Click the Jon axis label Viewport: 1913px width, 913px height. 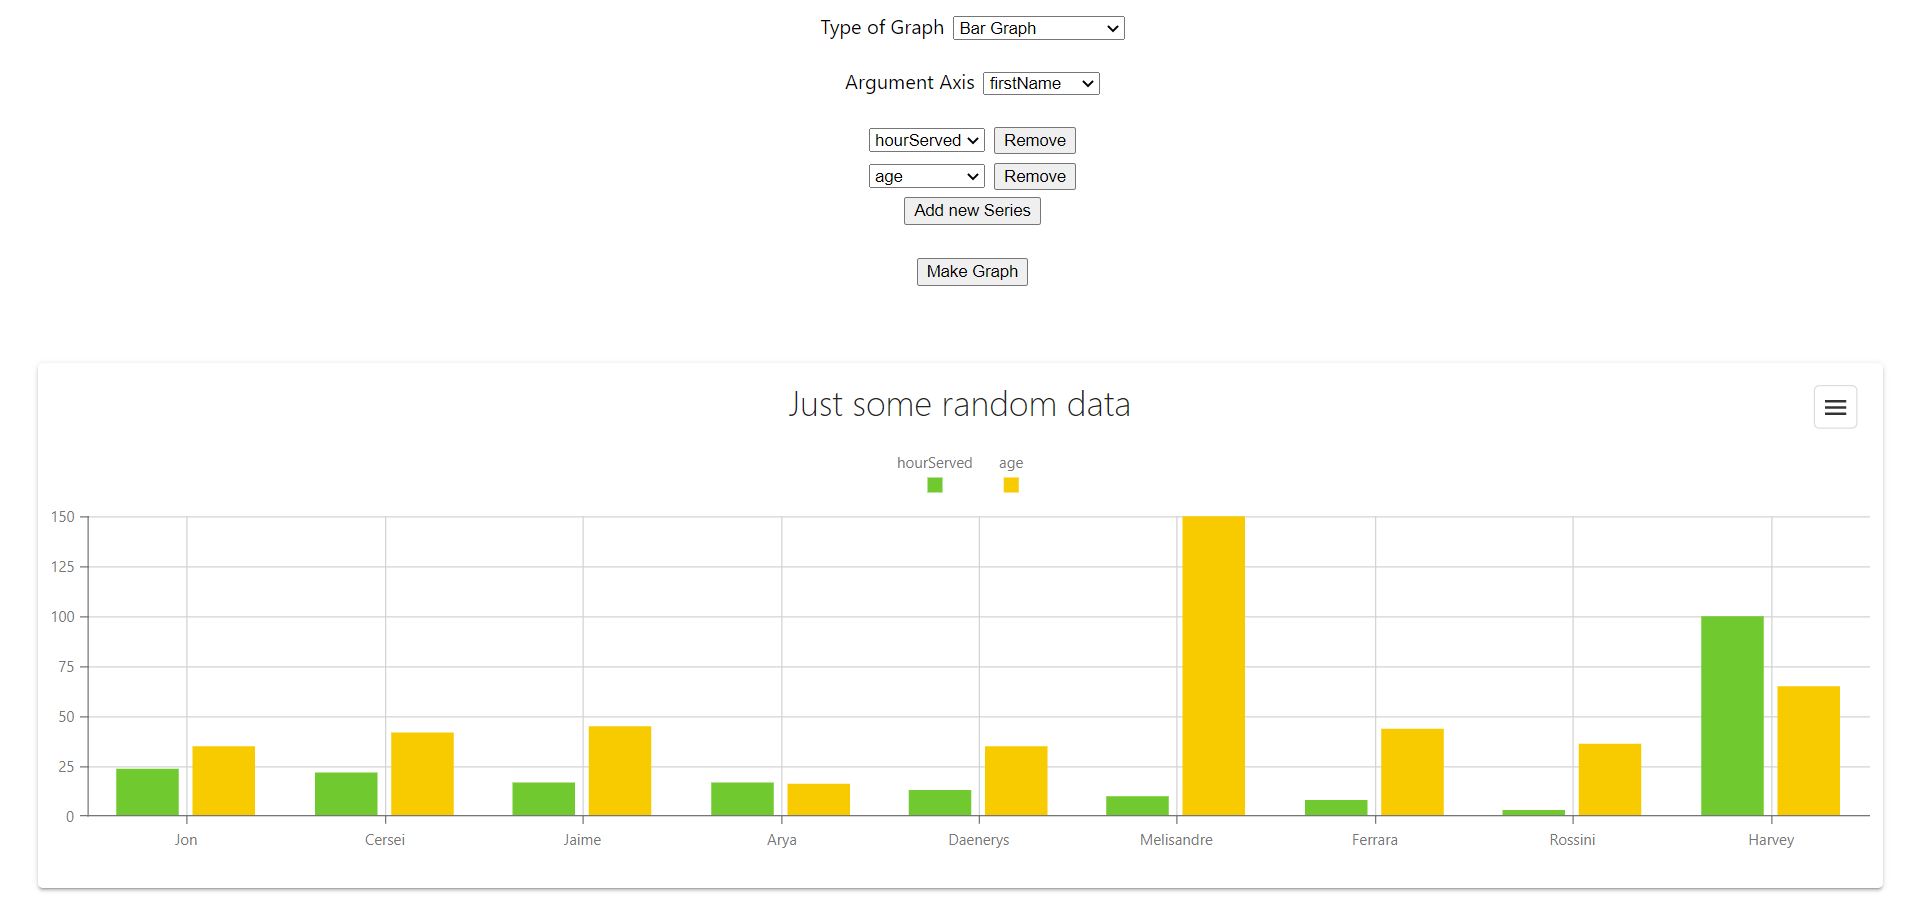(186, 840)
